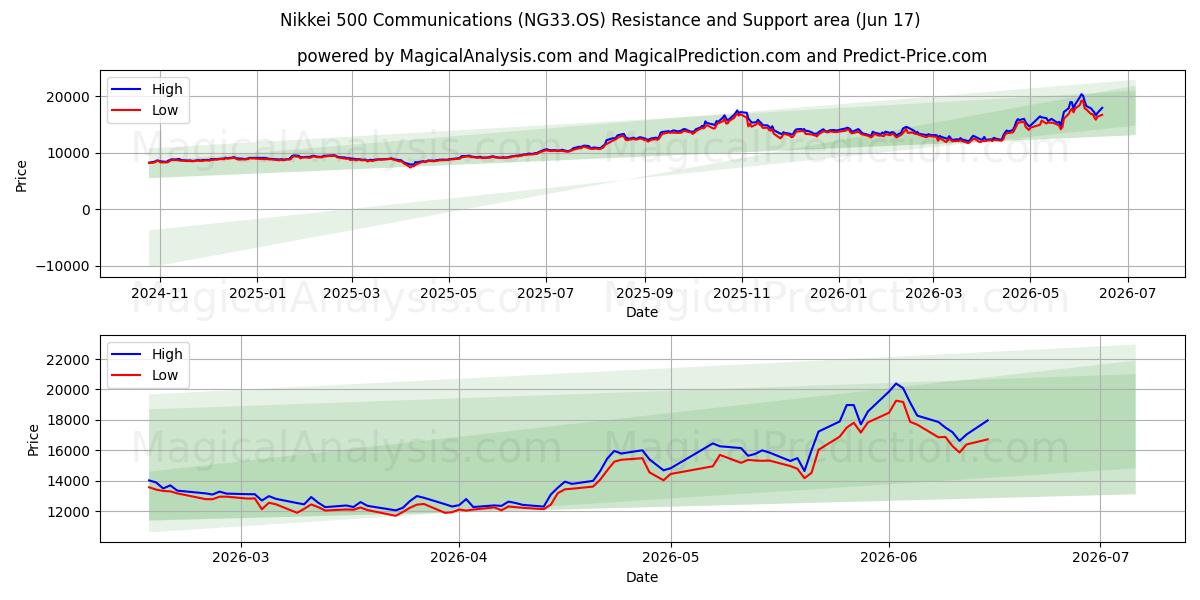1200x600 pixels.
Task: Click the 2026-07 tick label on bottom chart
Action: click(x=1100, y=558)
